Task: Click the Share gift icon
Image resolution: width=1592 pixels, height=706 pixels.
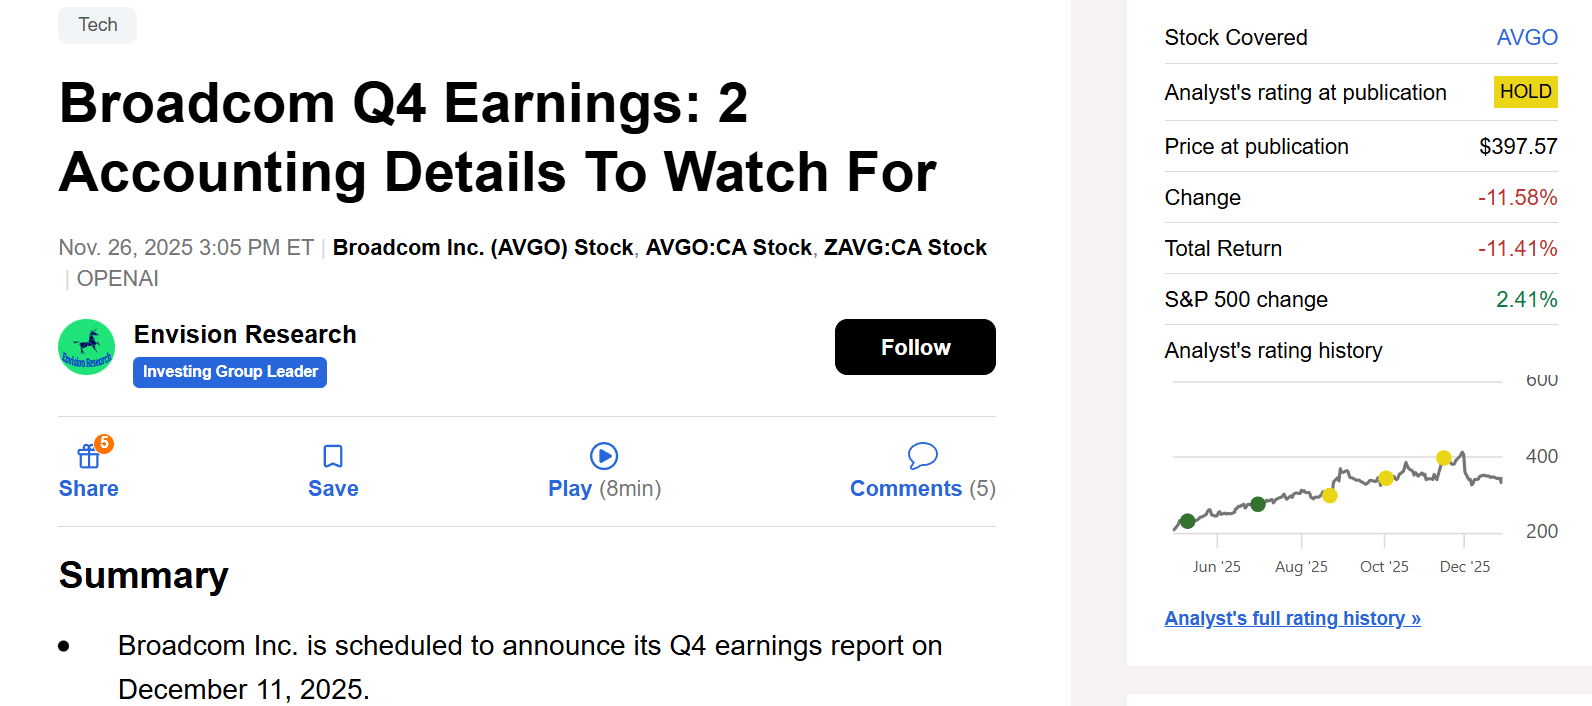Action: (x=88, y=457)
